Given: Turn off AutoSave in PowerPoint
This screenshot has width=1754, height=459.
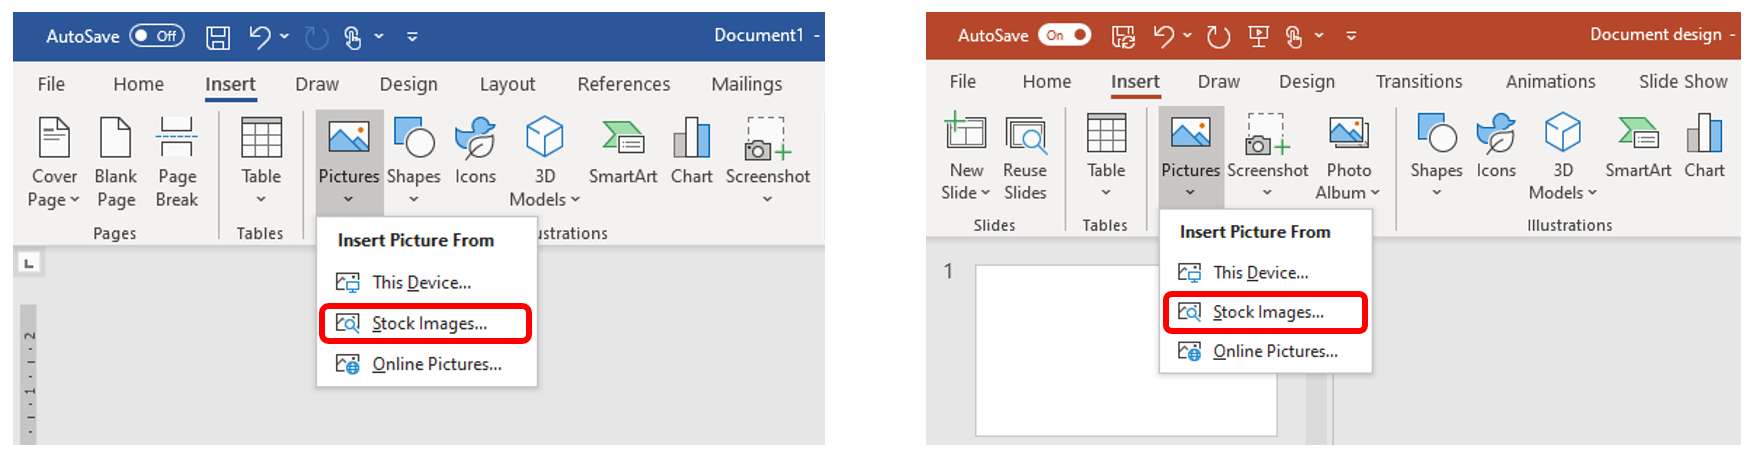Looking at the screenshot, I should [1064, 35].
